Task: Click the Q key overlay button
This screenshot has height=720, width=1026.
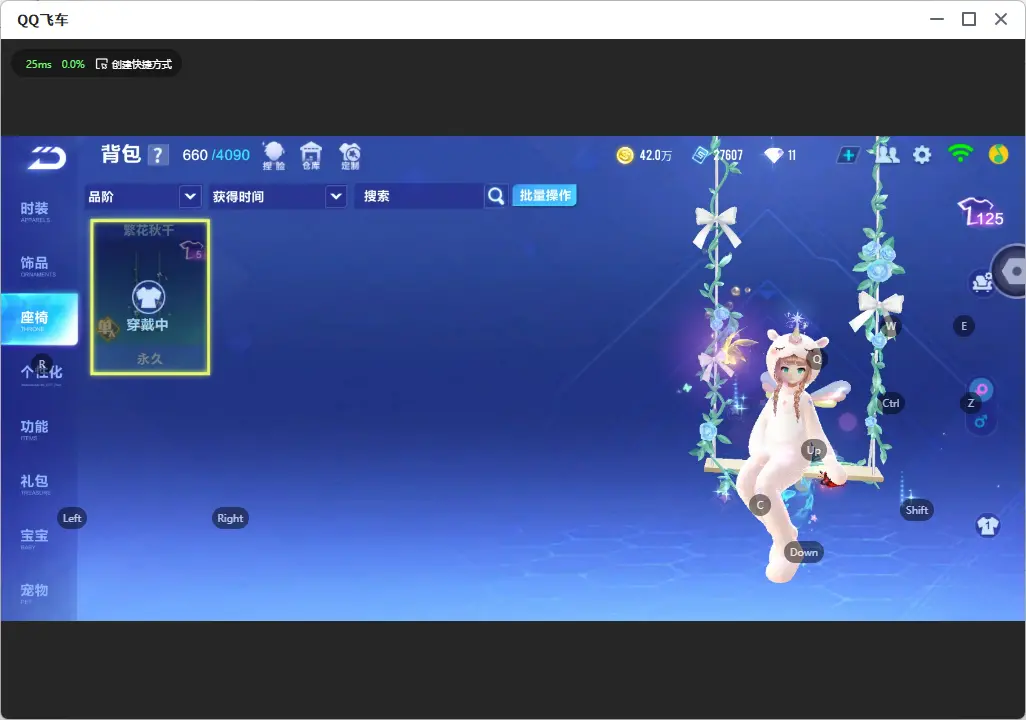Action: 817,359
